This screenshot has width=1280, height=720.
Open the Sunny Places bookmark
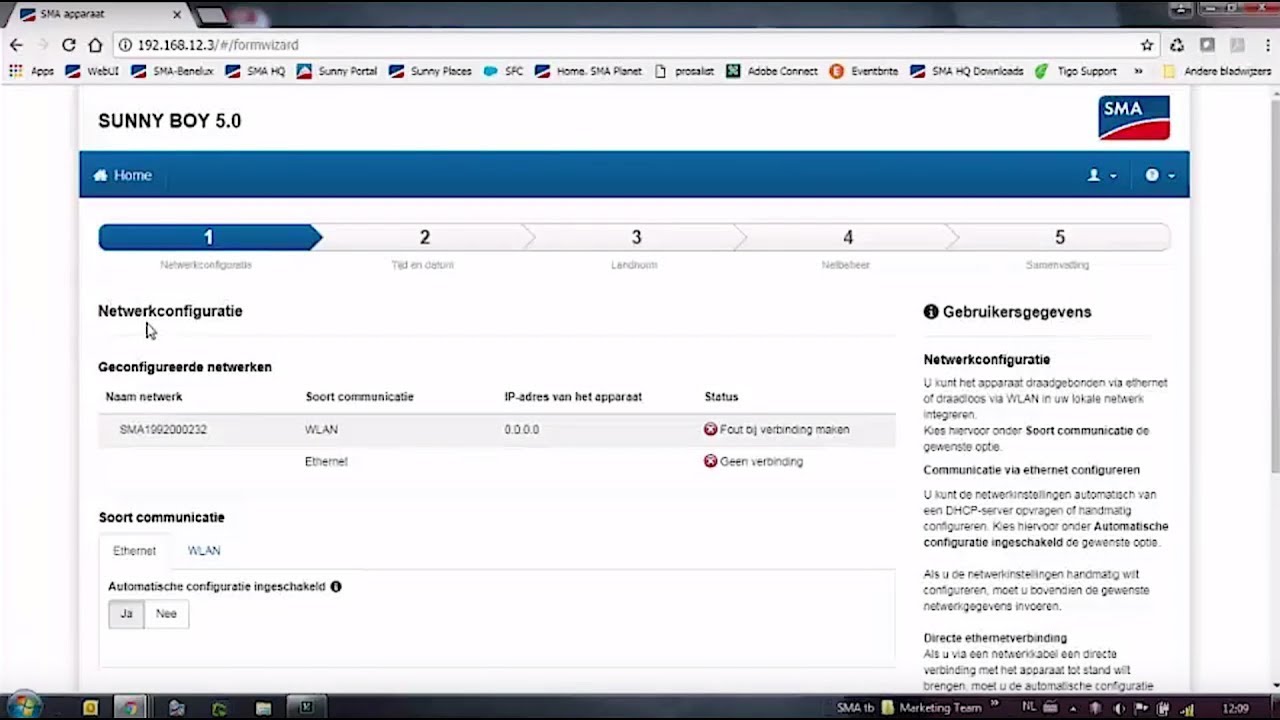click(430, 71)
